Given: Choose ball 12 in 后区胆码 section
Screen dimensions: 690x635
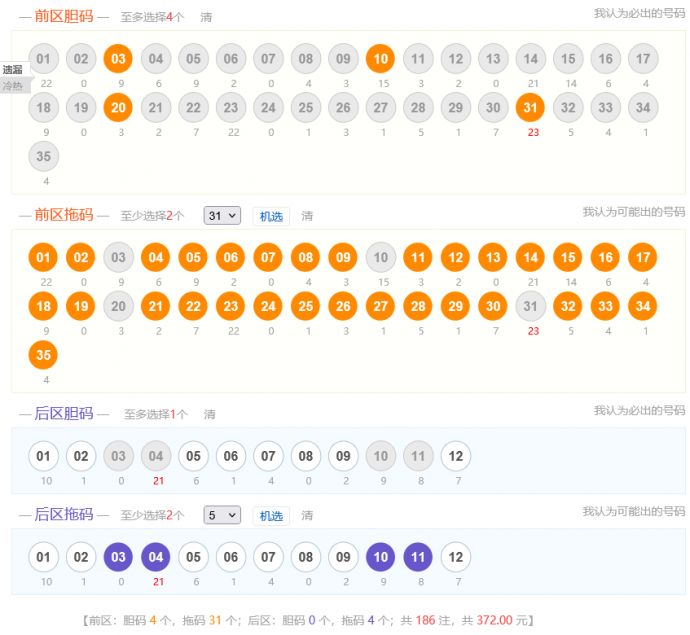Looking at the screenshot, I should (455, 456).
